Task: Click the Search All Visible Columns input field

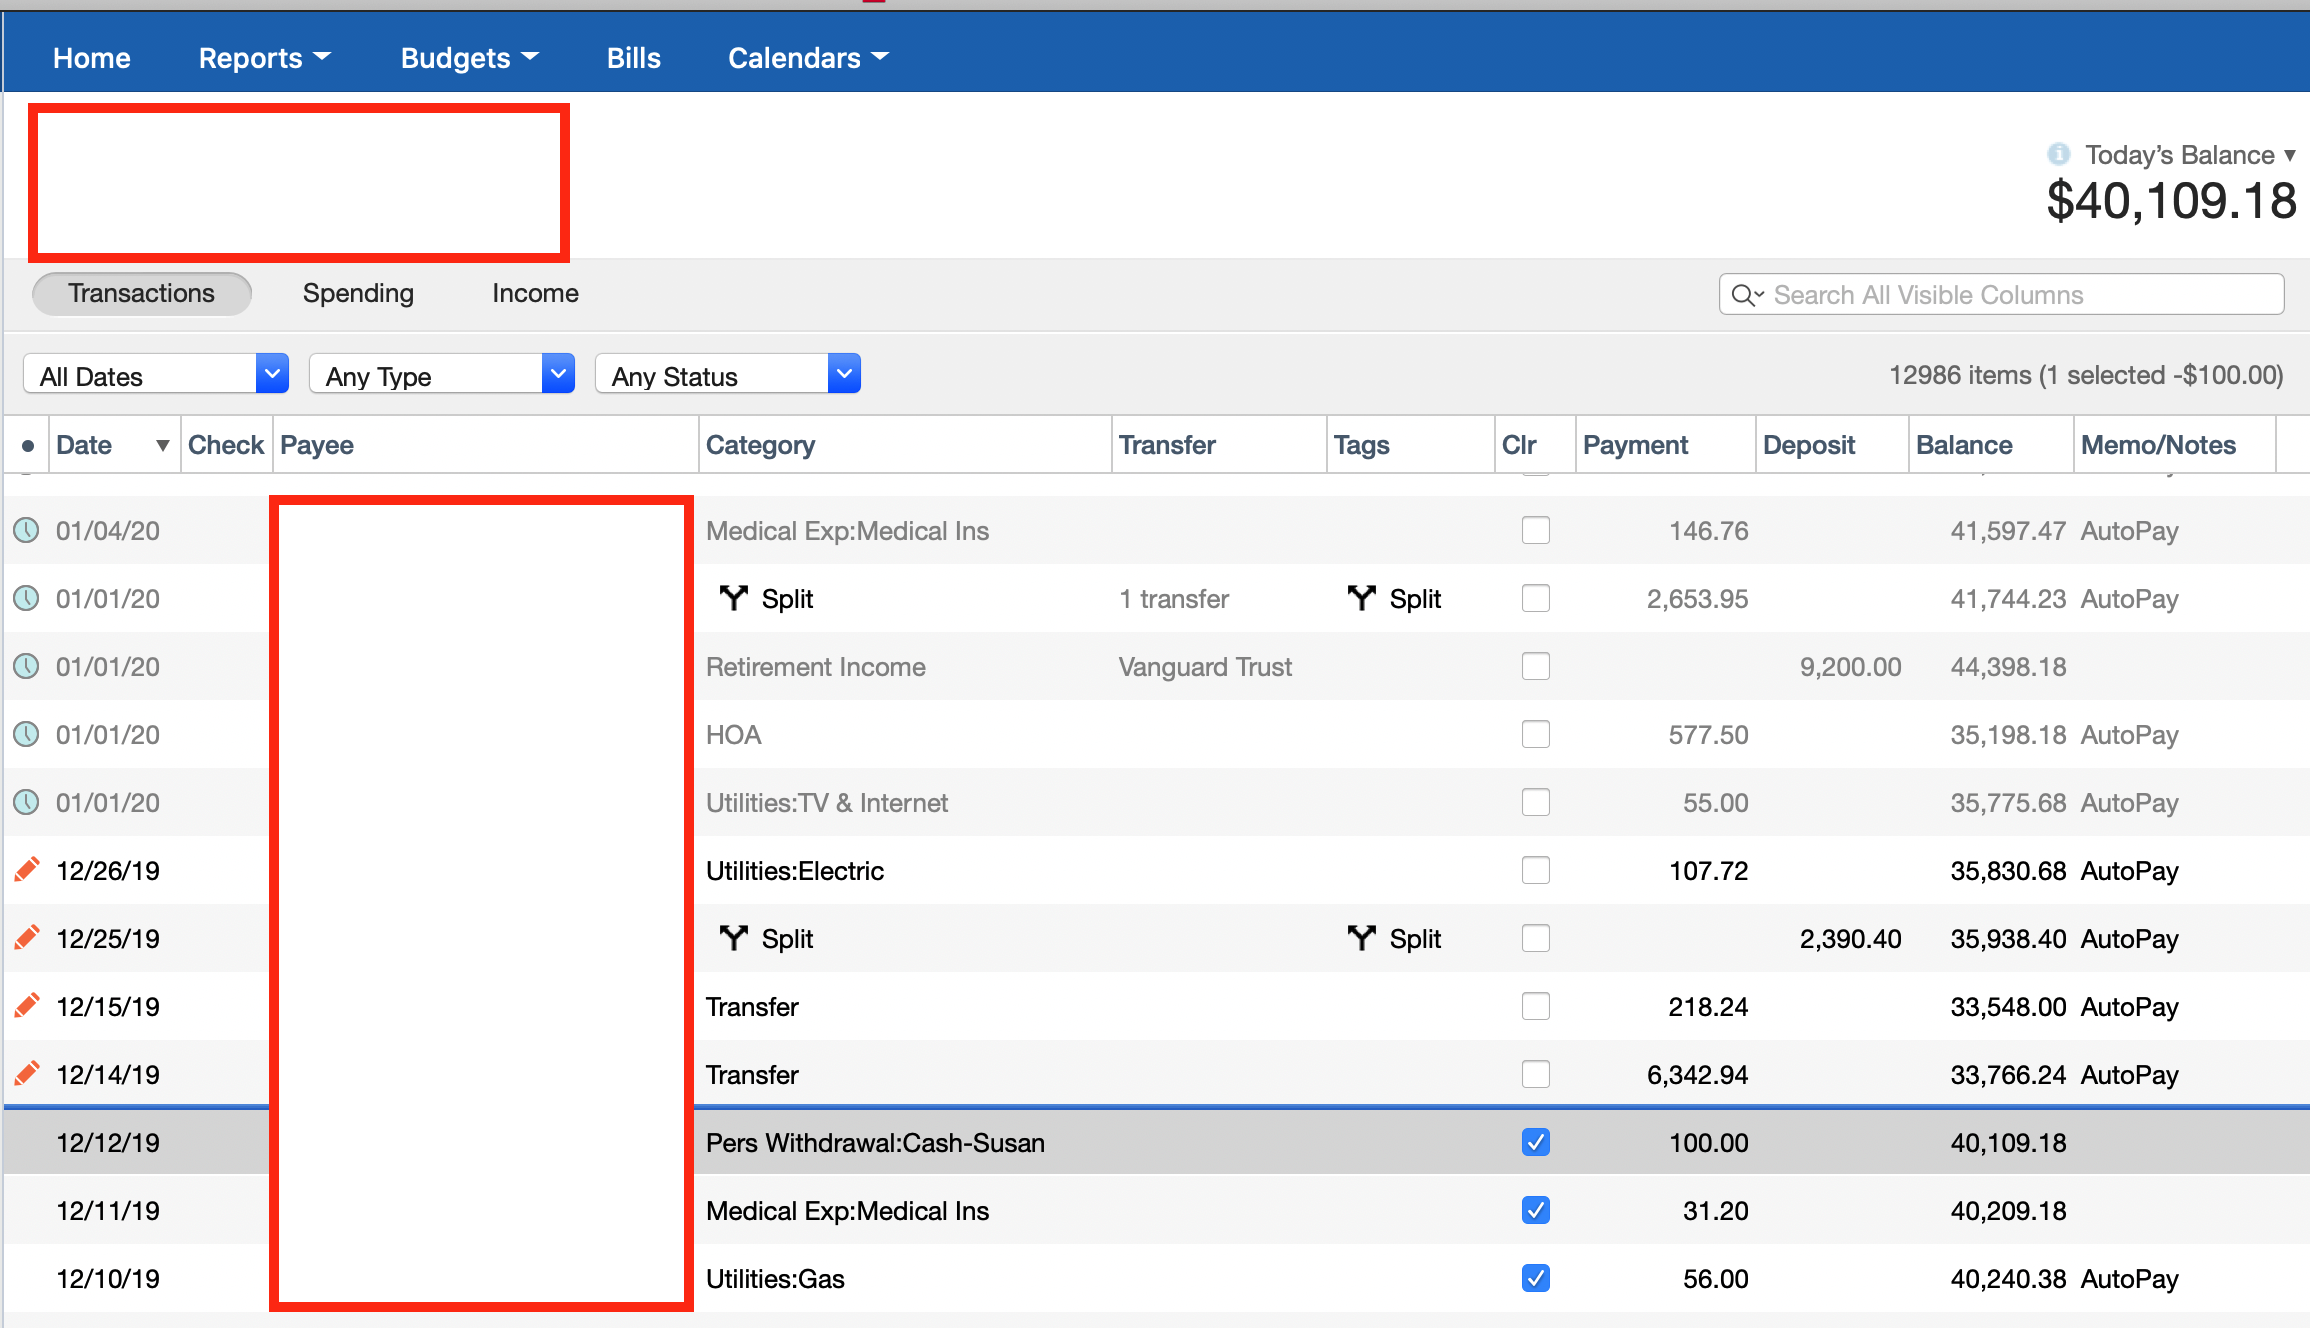Action: 2002,295
